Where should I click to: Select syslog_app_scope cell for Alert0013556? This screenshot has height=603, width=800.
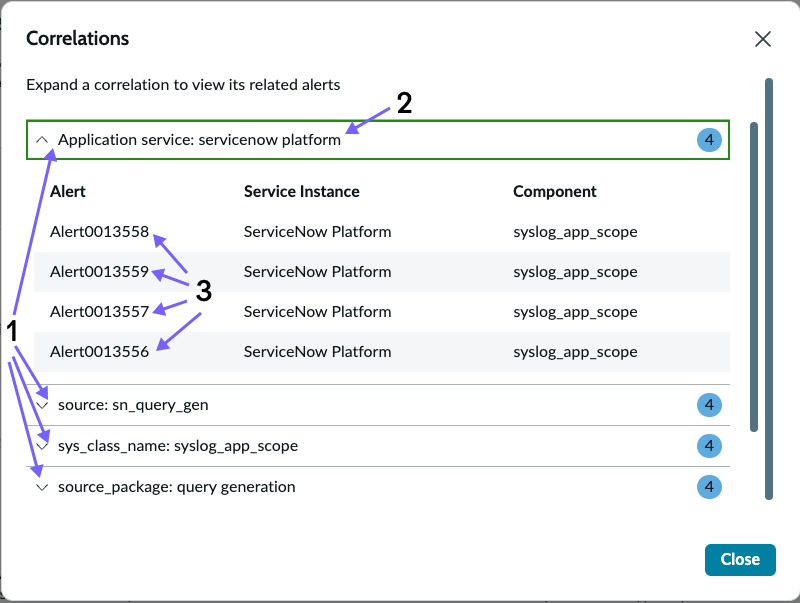576,352
